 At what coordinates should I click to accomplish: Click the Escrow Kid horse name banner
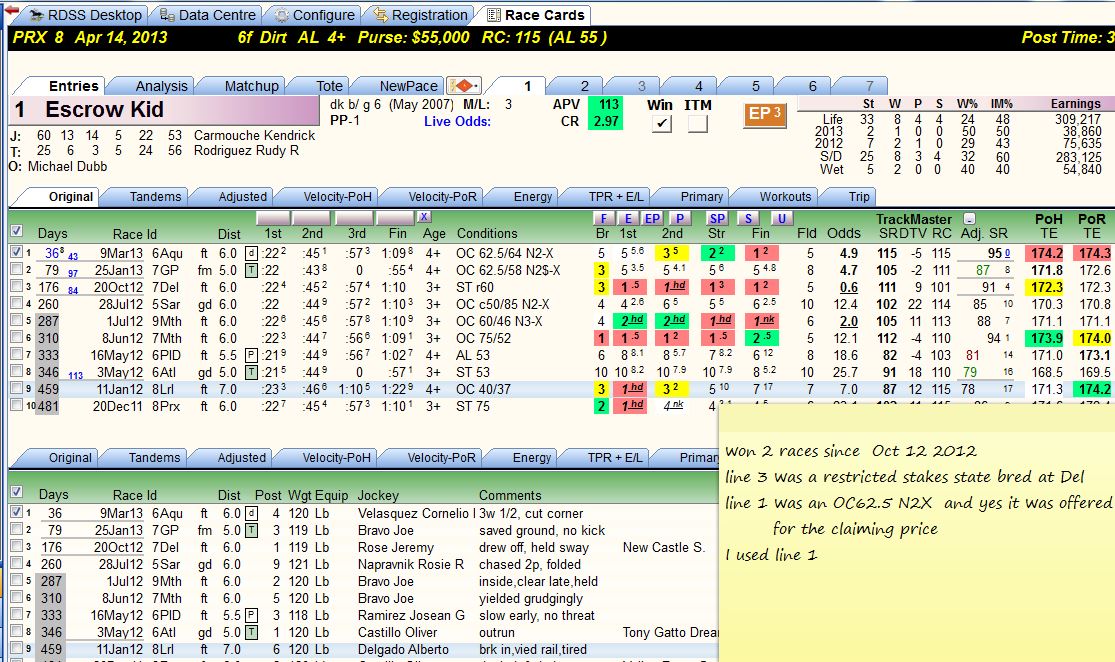coord(165,110)
